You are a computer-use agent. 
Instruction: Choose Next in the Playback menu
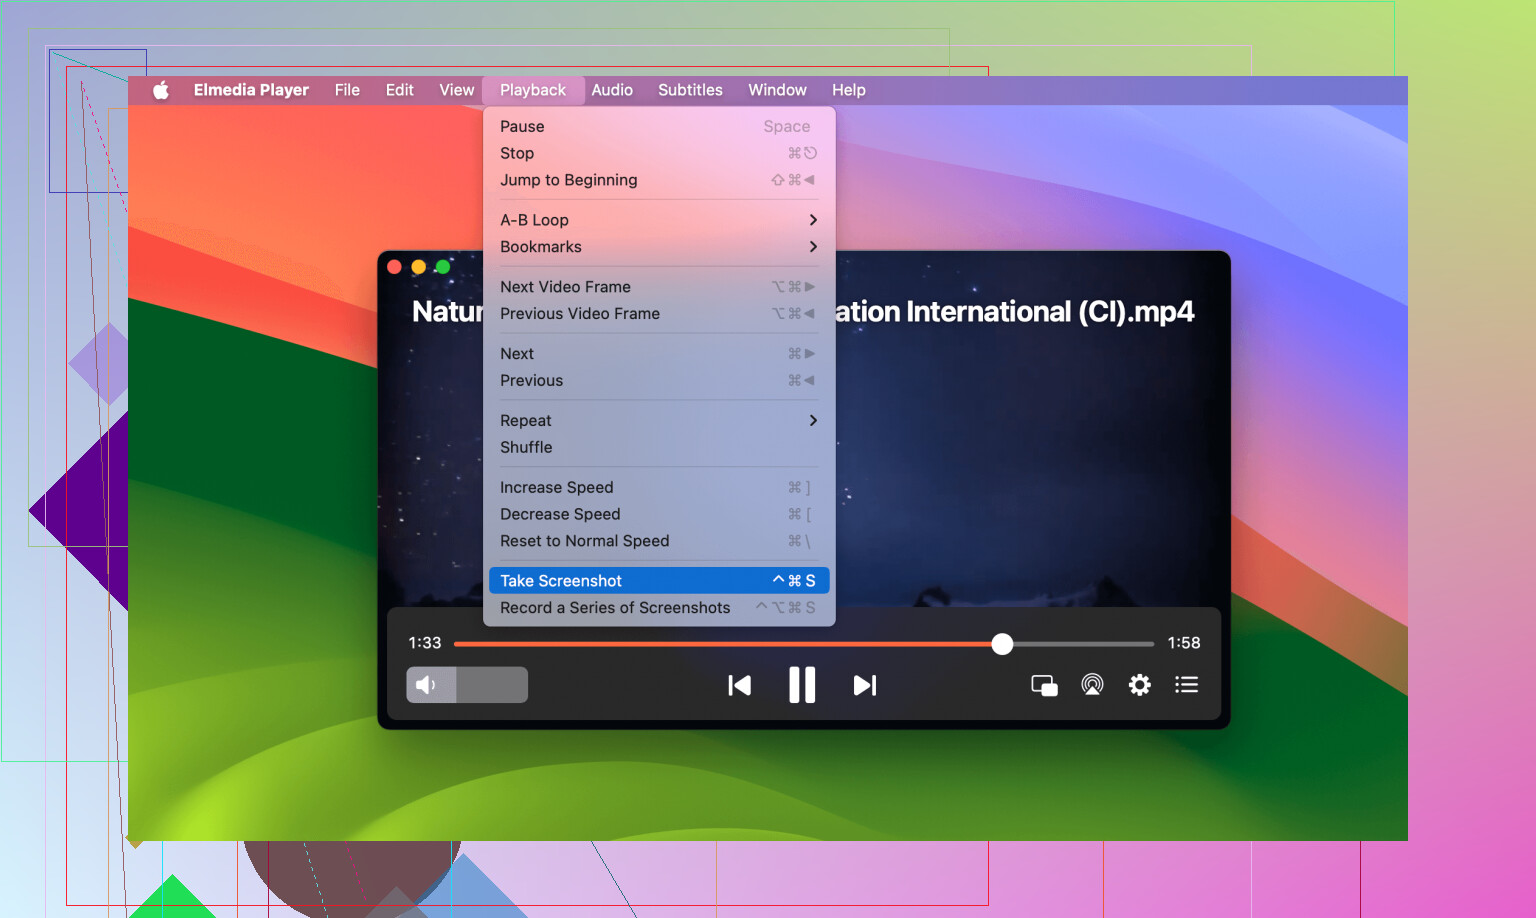659,354
